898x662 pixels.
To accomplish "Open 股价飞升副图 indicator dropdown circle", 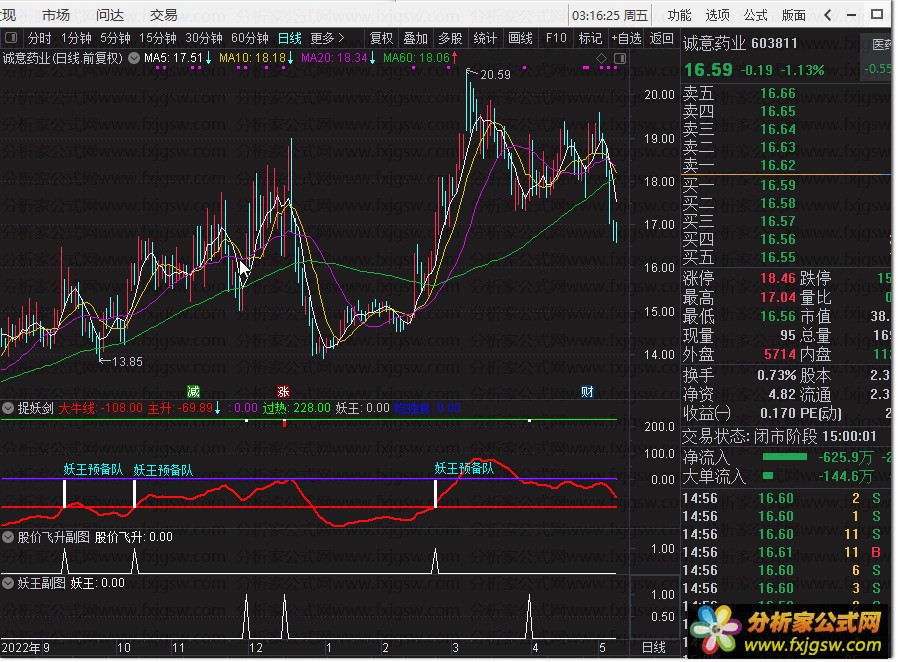I will [8, 537].
